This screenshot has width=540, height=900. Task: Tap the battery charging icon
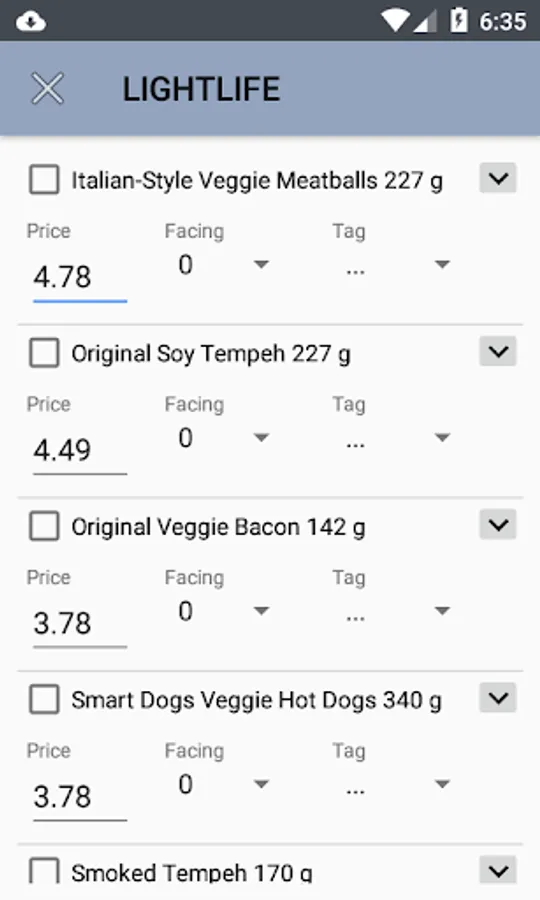pos(459,21)
